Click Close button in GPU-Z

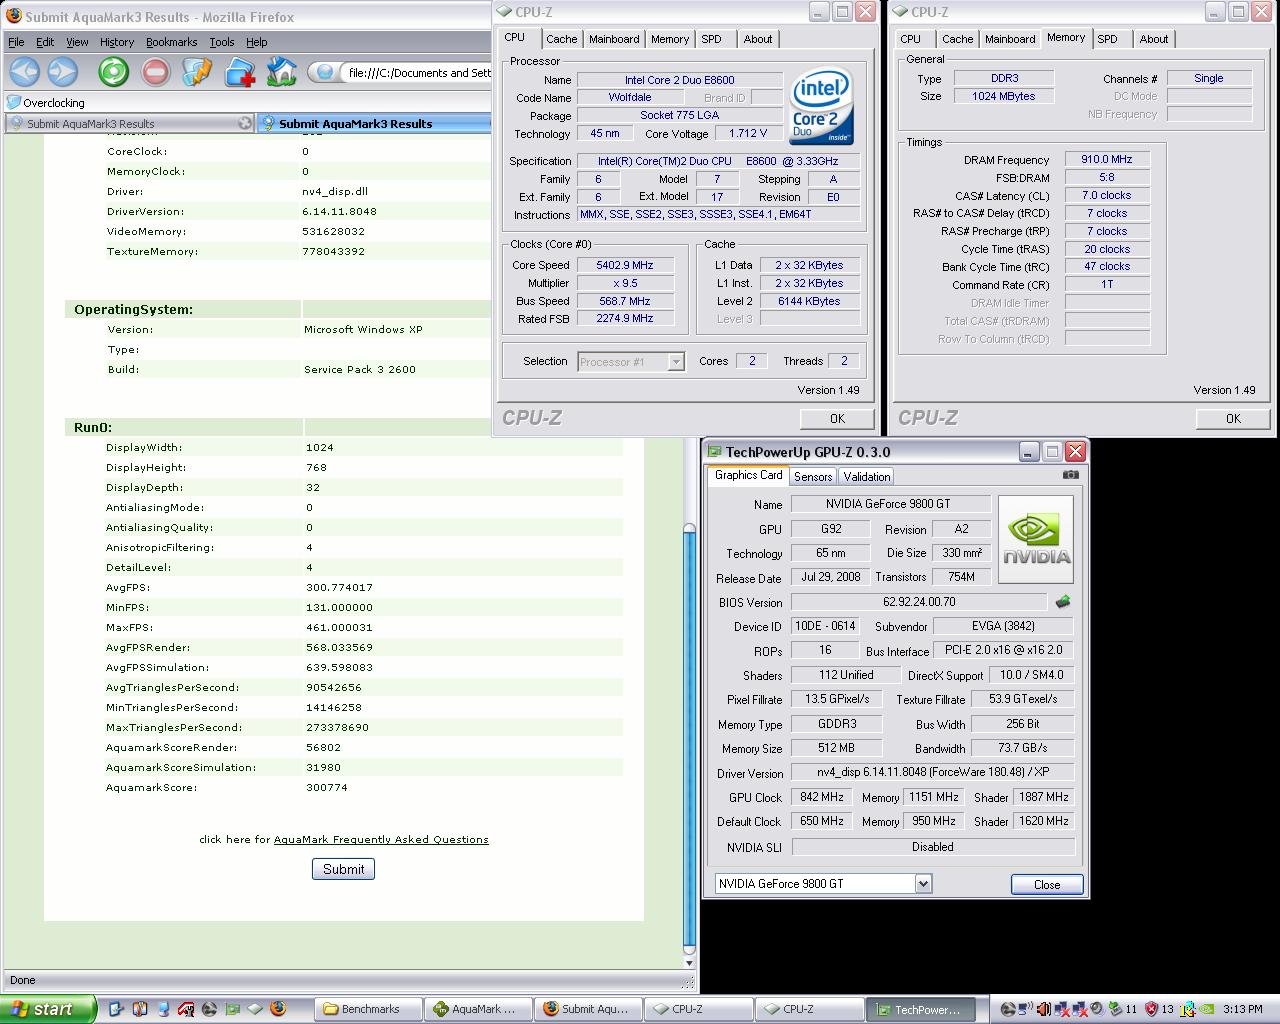[1047, 884]
